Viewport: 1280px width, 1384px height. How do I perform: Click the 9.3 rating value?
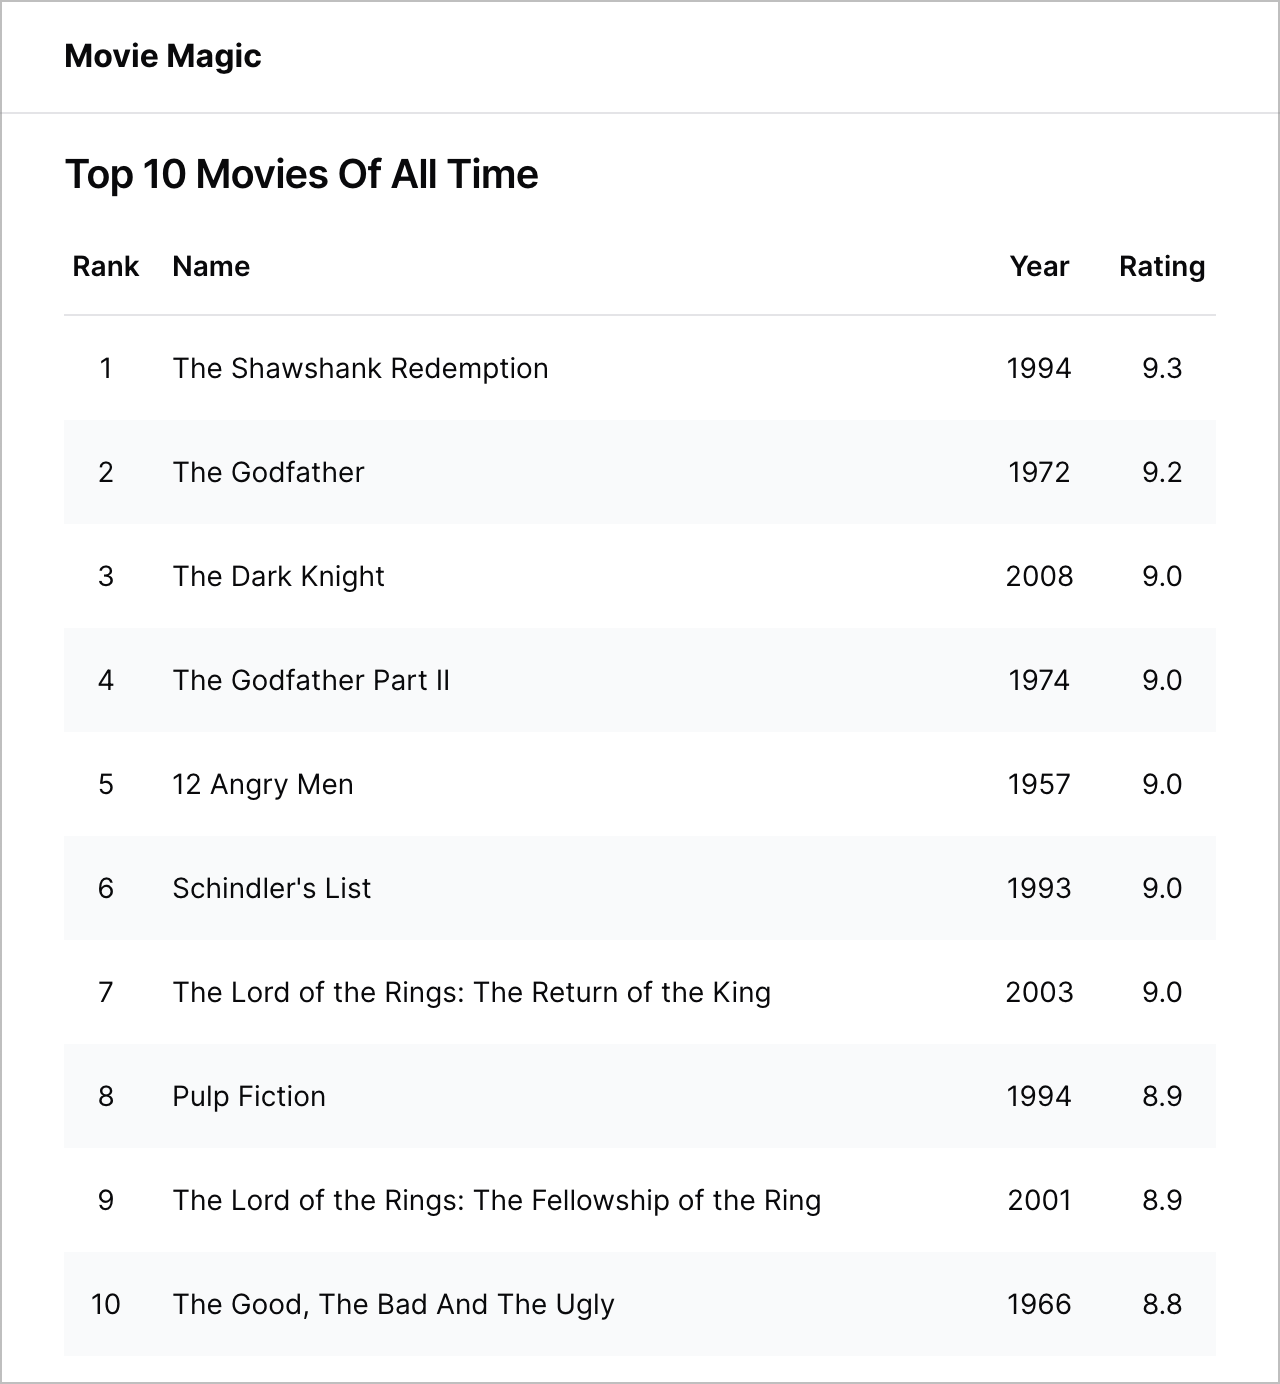1162,368
